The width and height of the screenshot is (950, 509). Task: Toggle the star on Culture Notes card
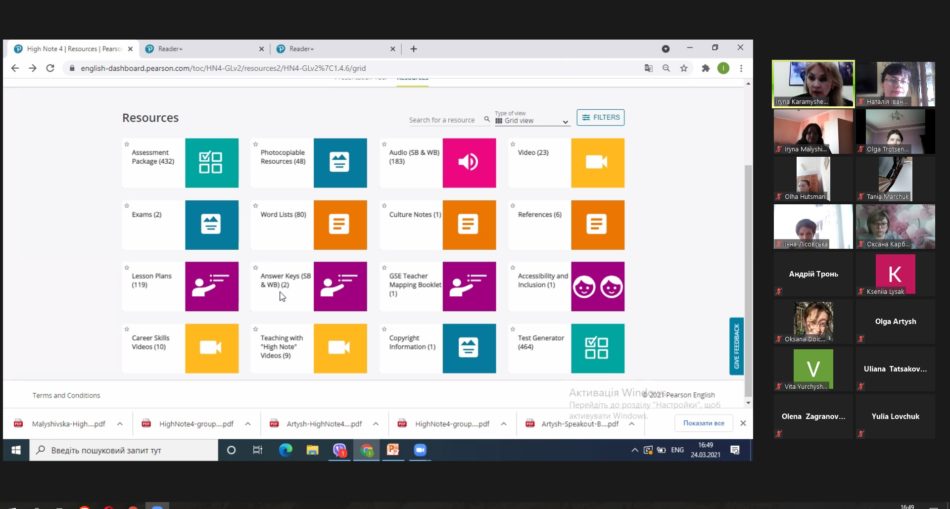384,206
